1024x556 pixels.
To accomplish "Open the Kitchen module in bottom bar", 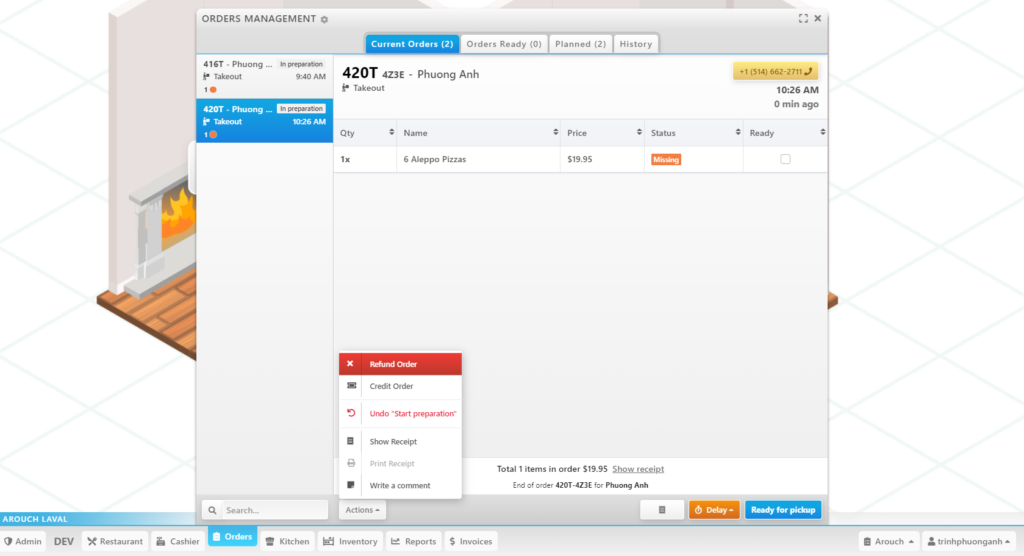I will 286,541.
